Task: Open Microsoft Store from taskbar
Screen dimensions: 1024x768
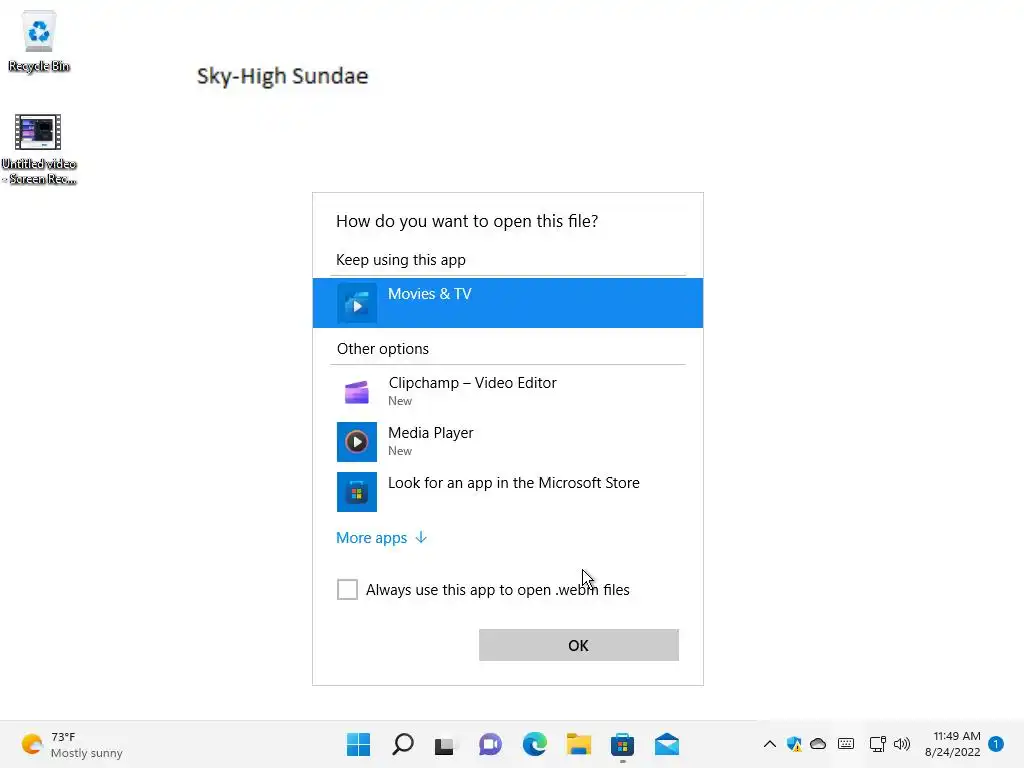Action: (x=622, y=744)
